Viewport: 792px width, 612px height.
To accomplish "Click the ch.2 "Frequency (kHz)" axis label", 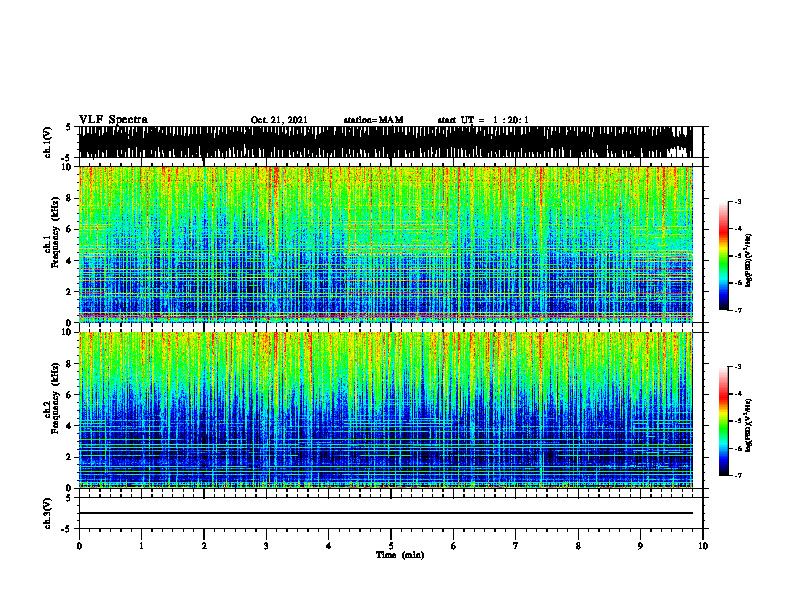I will click(x=55, y=398).
